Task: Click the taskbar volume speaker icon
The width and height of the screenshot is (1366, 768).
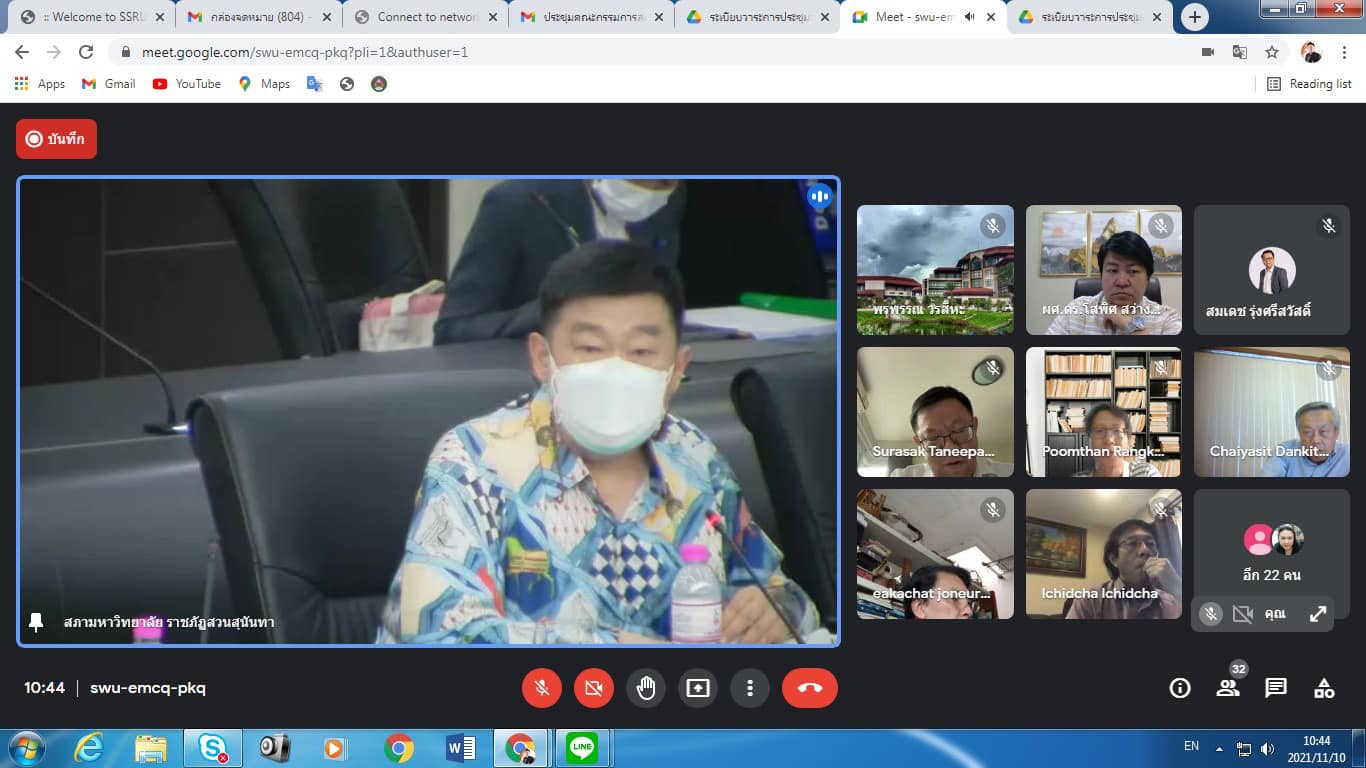Action: tap(1268, 748)
